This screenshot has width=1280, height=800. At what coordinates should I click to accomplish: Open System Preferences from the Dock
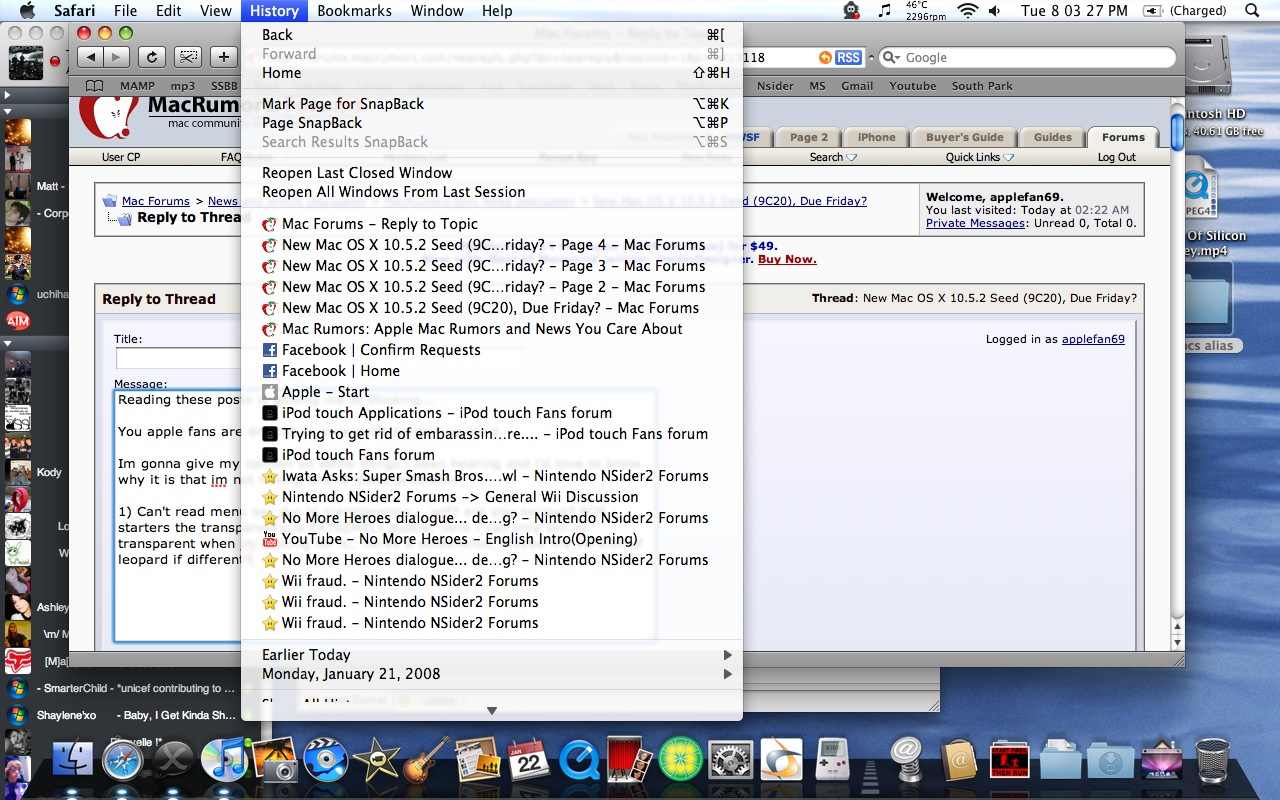pyautogui.click(x=731, y=762)
